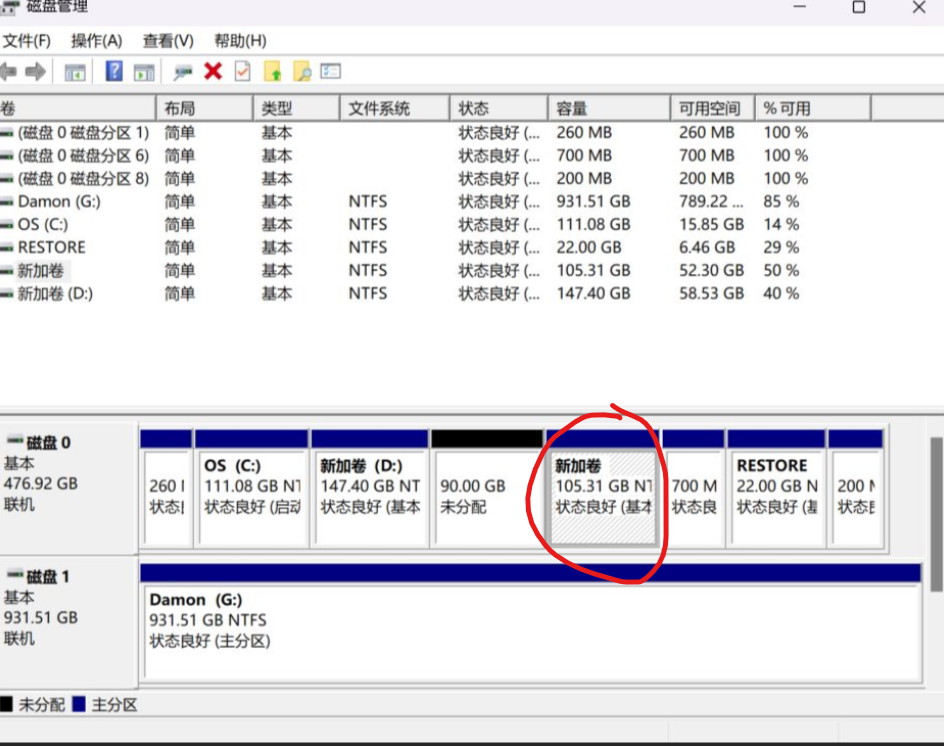Open properties via the checkmark sheet icon
This screenshot has width=944, height=746.
[x=243, y=71]
